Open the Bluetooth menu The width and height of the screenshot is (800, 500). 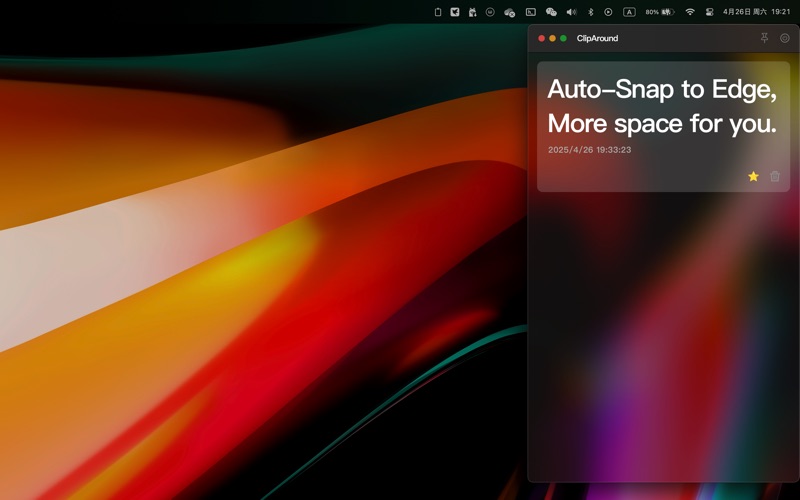(x=590, y=12)
